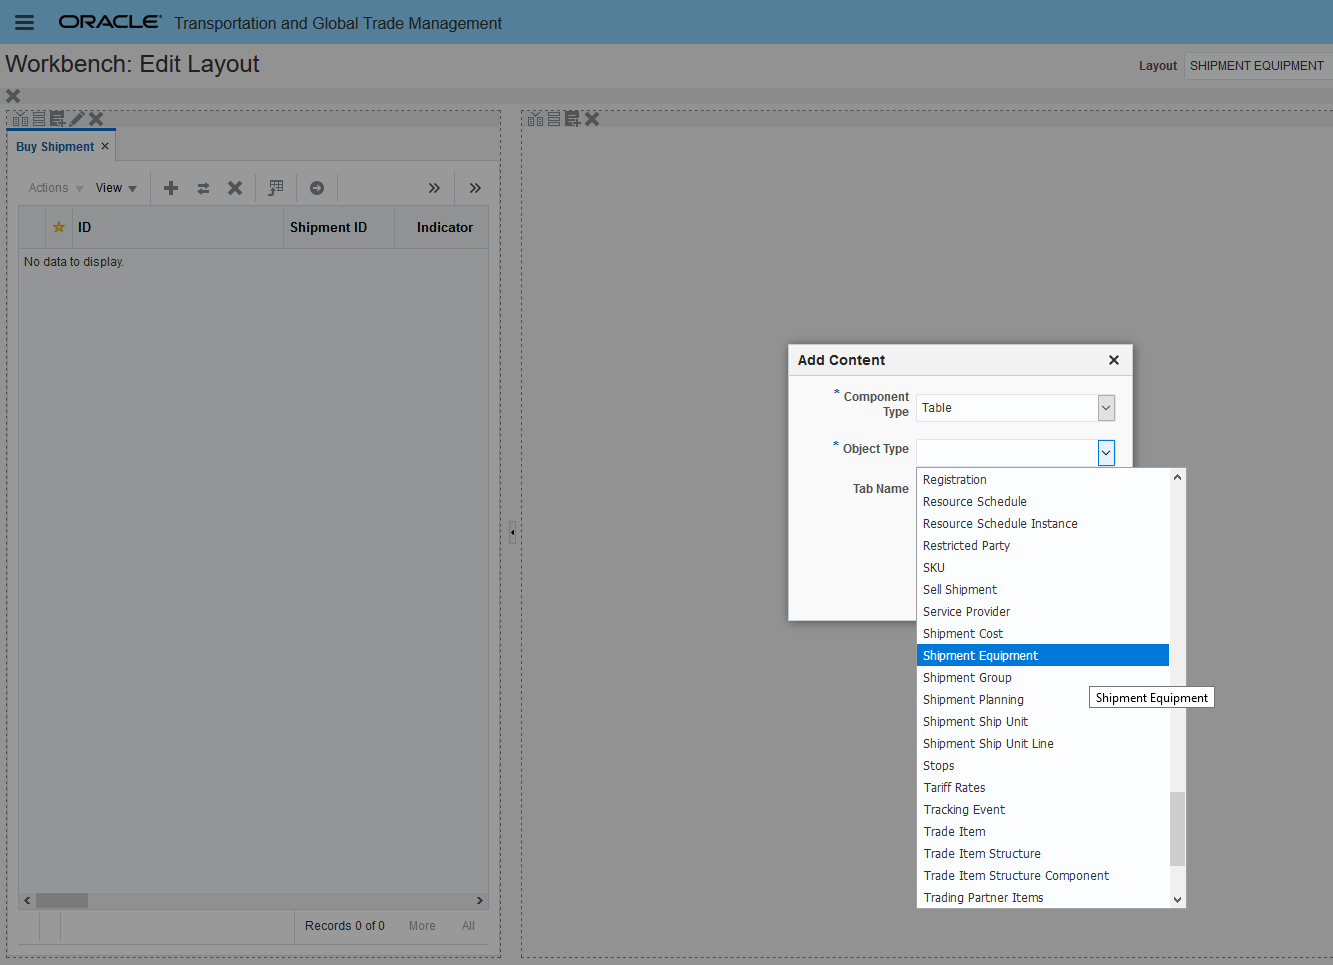Select the Buy Shipment tab

pyautogui.click(x=55, y=147)
